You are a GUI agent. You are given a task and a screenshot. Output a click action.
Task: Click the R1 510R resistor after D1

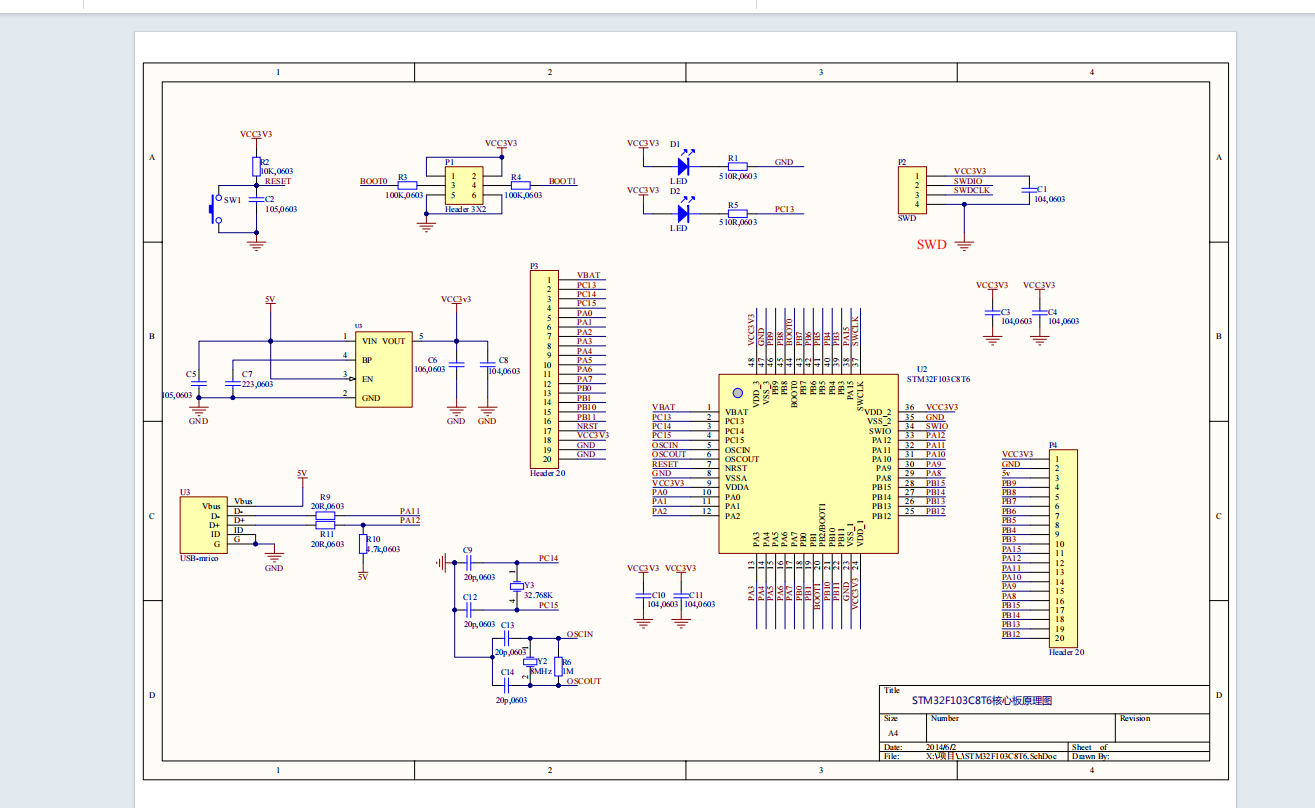point(738,166)
